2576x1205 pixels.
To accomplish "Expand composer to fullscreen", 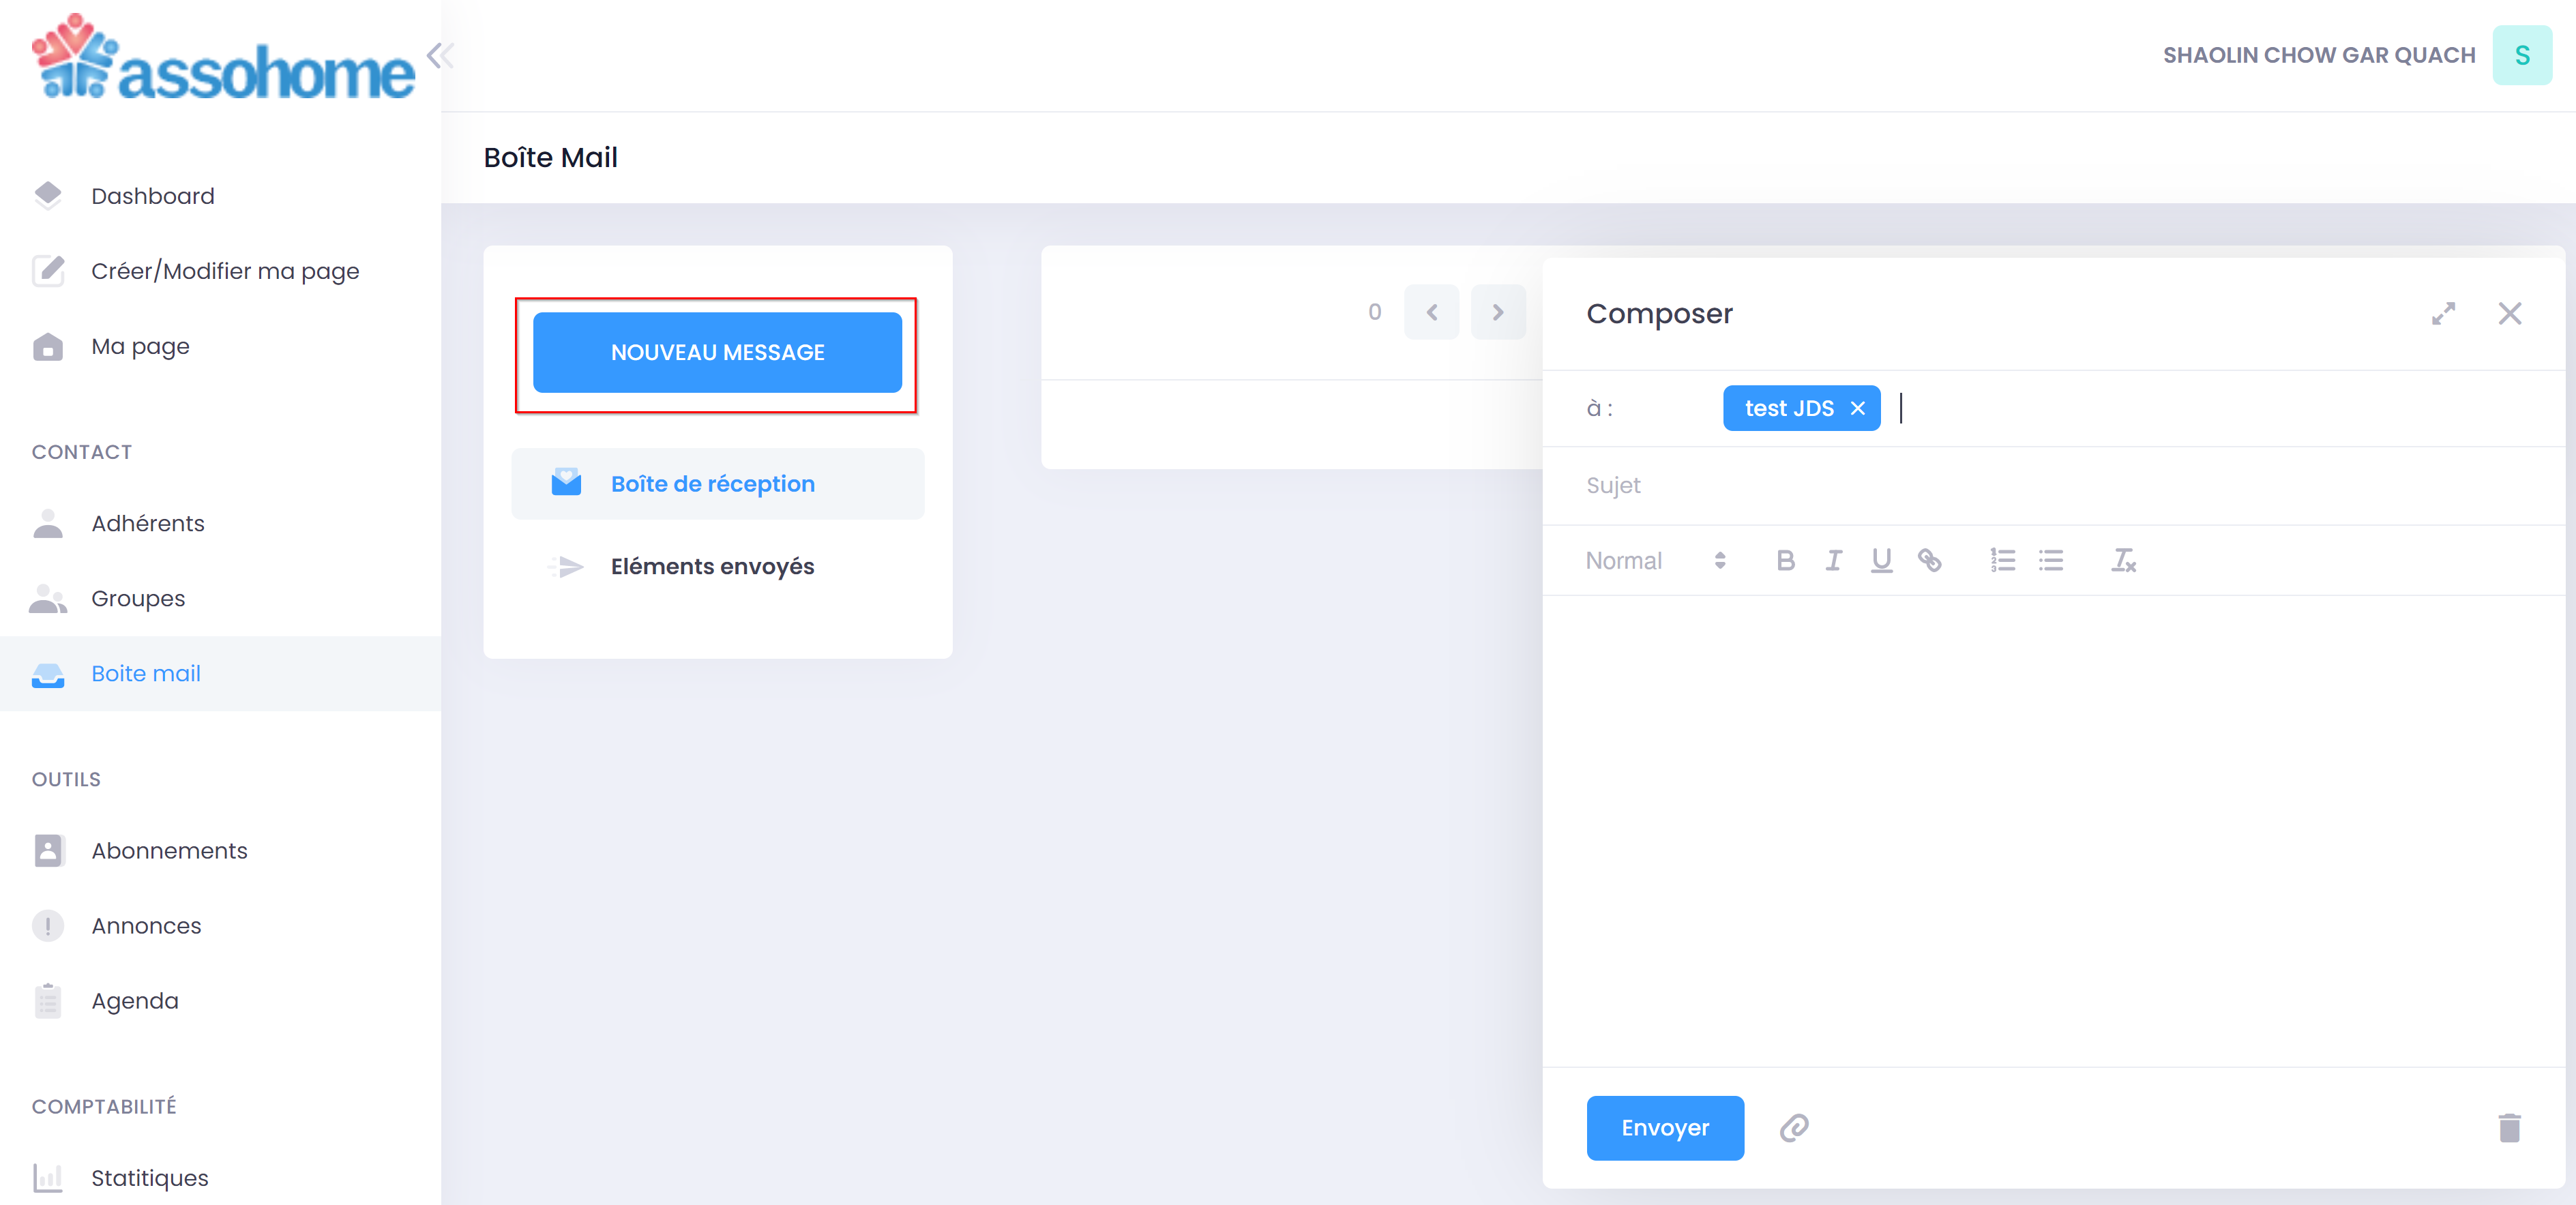I will (x=2443, y=314).
